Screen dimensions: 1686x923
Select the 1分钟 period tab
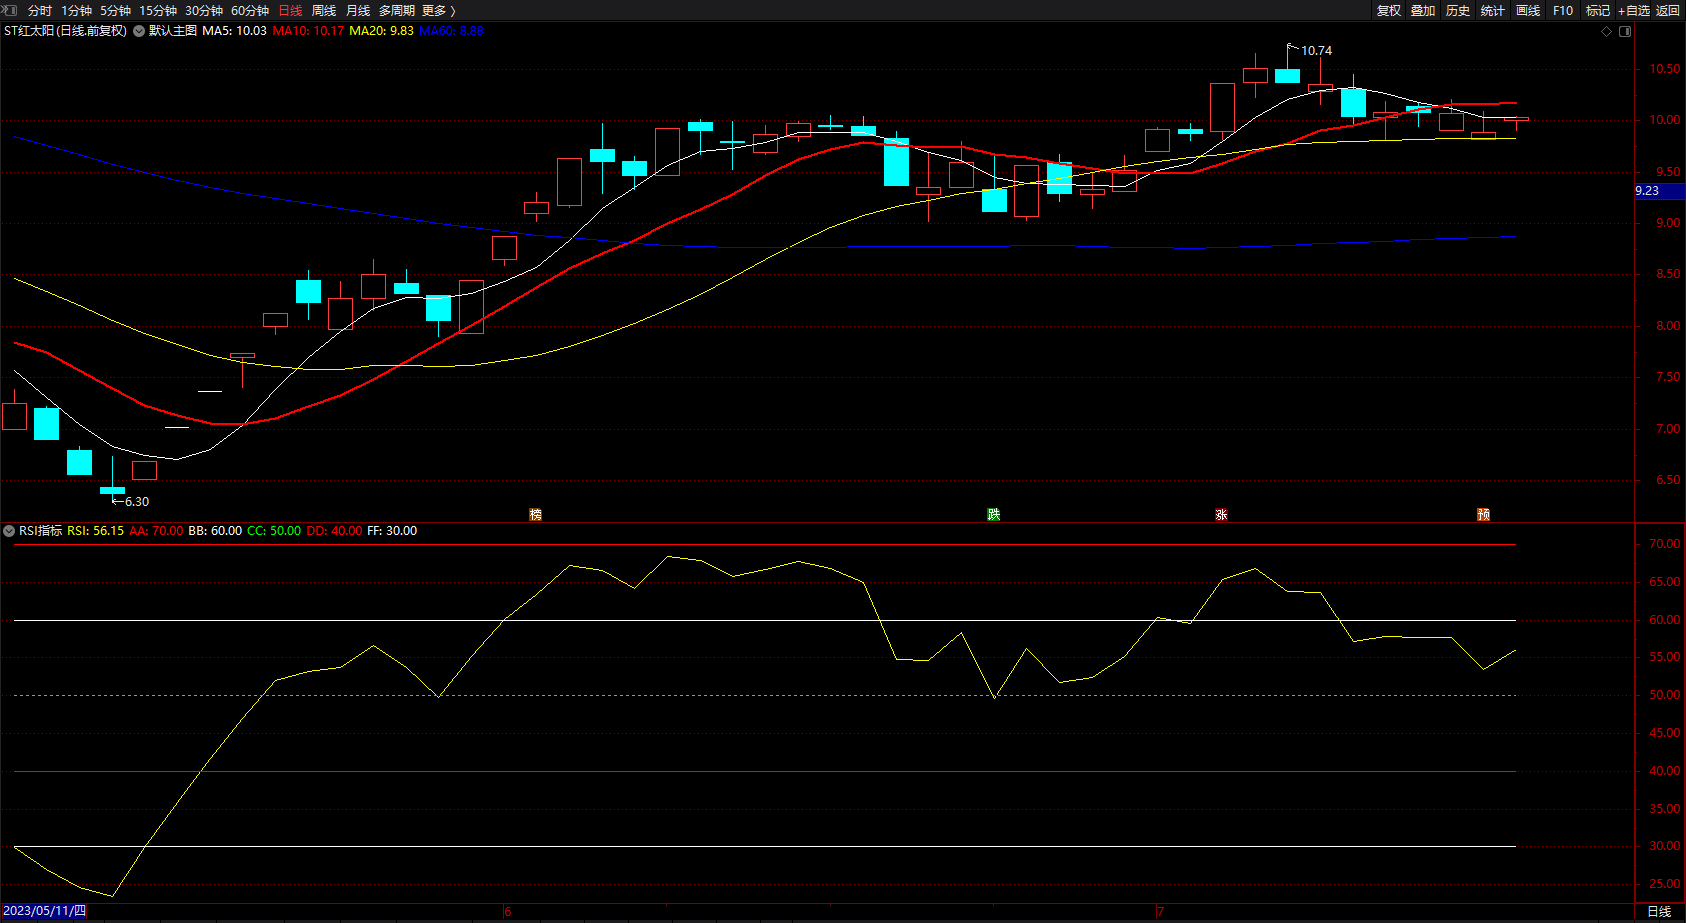coord(76,11)
